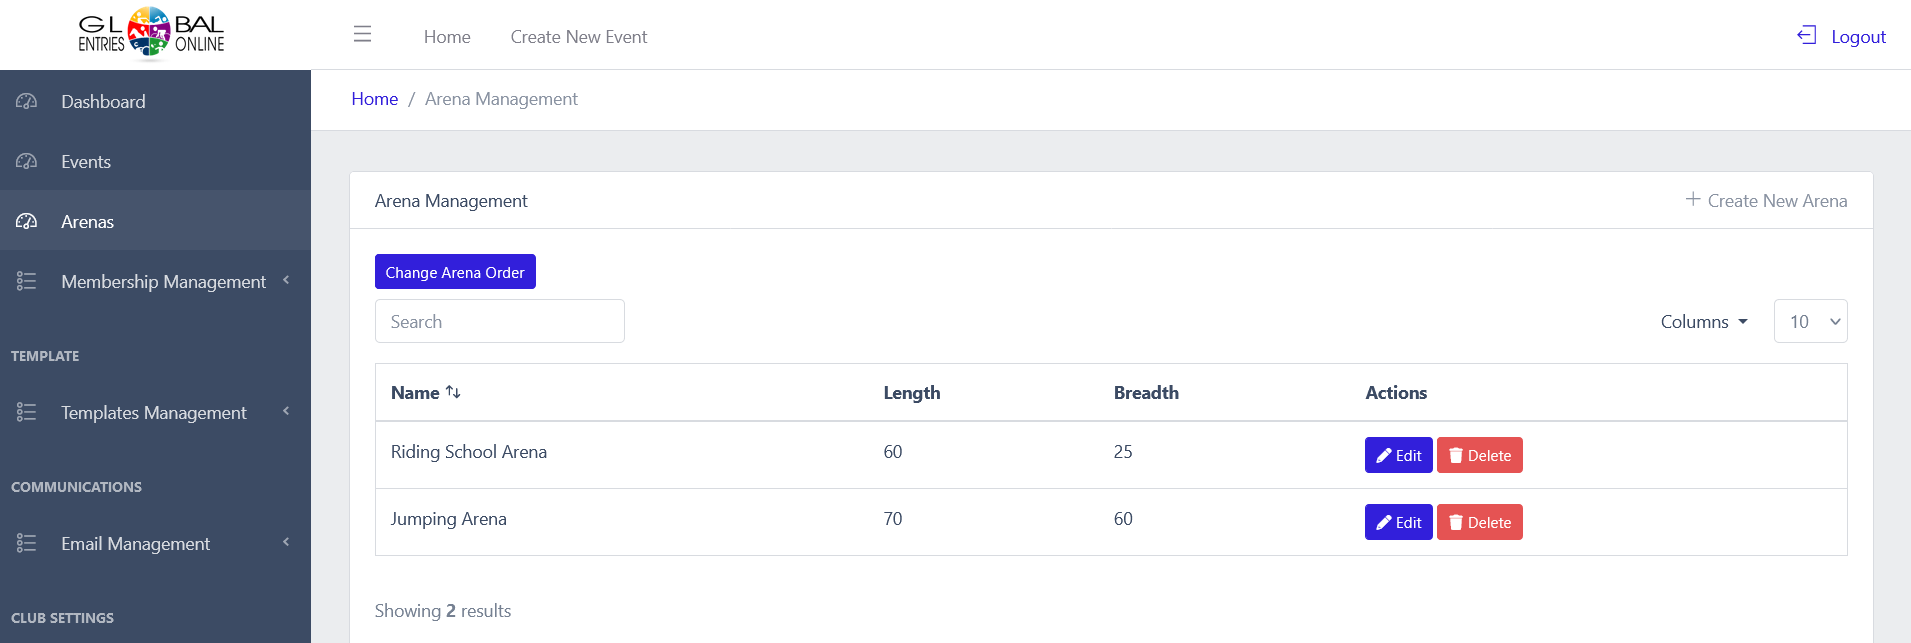The width and height of the screenshot is (1911, 643).
Task: Open the Arenas sidebar item
Action: (87, 222)
